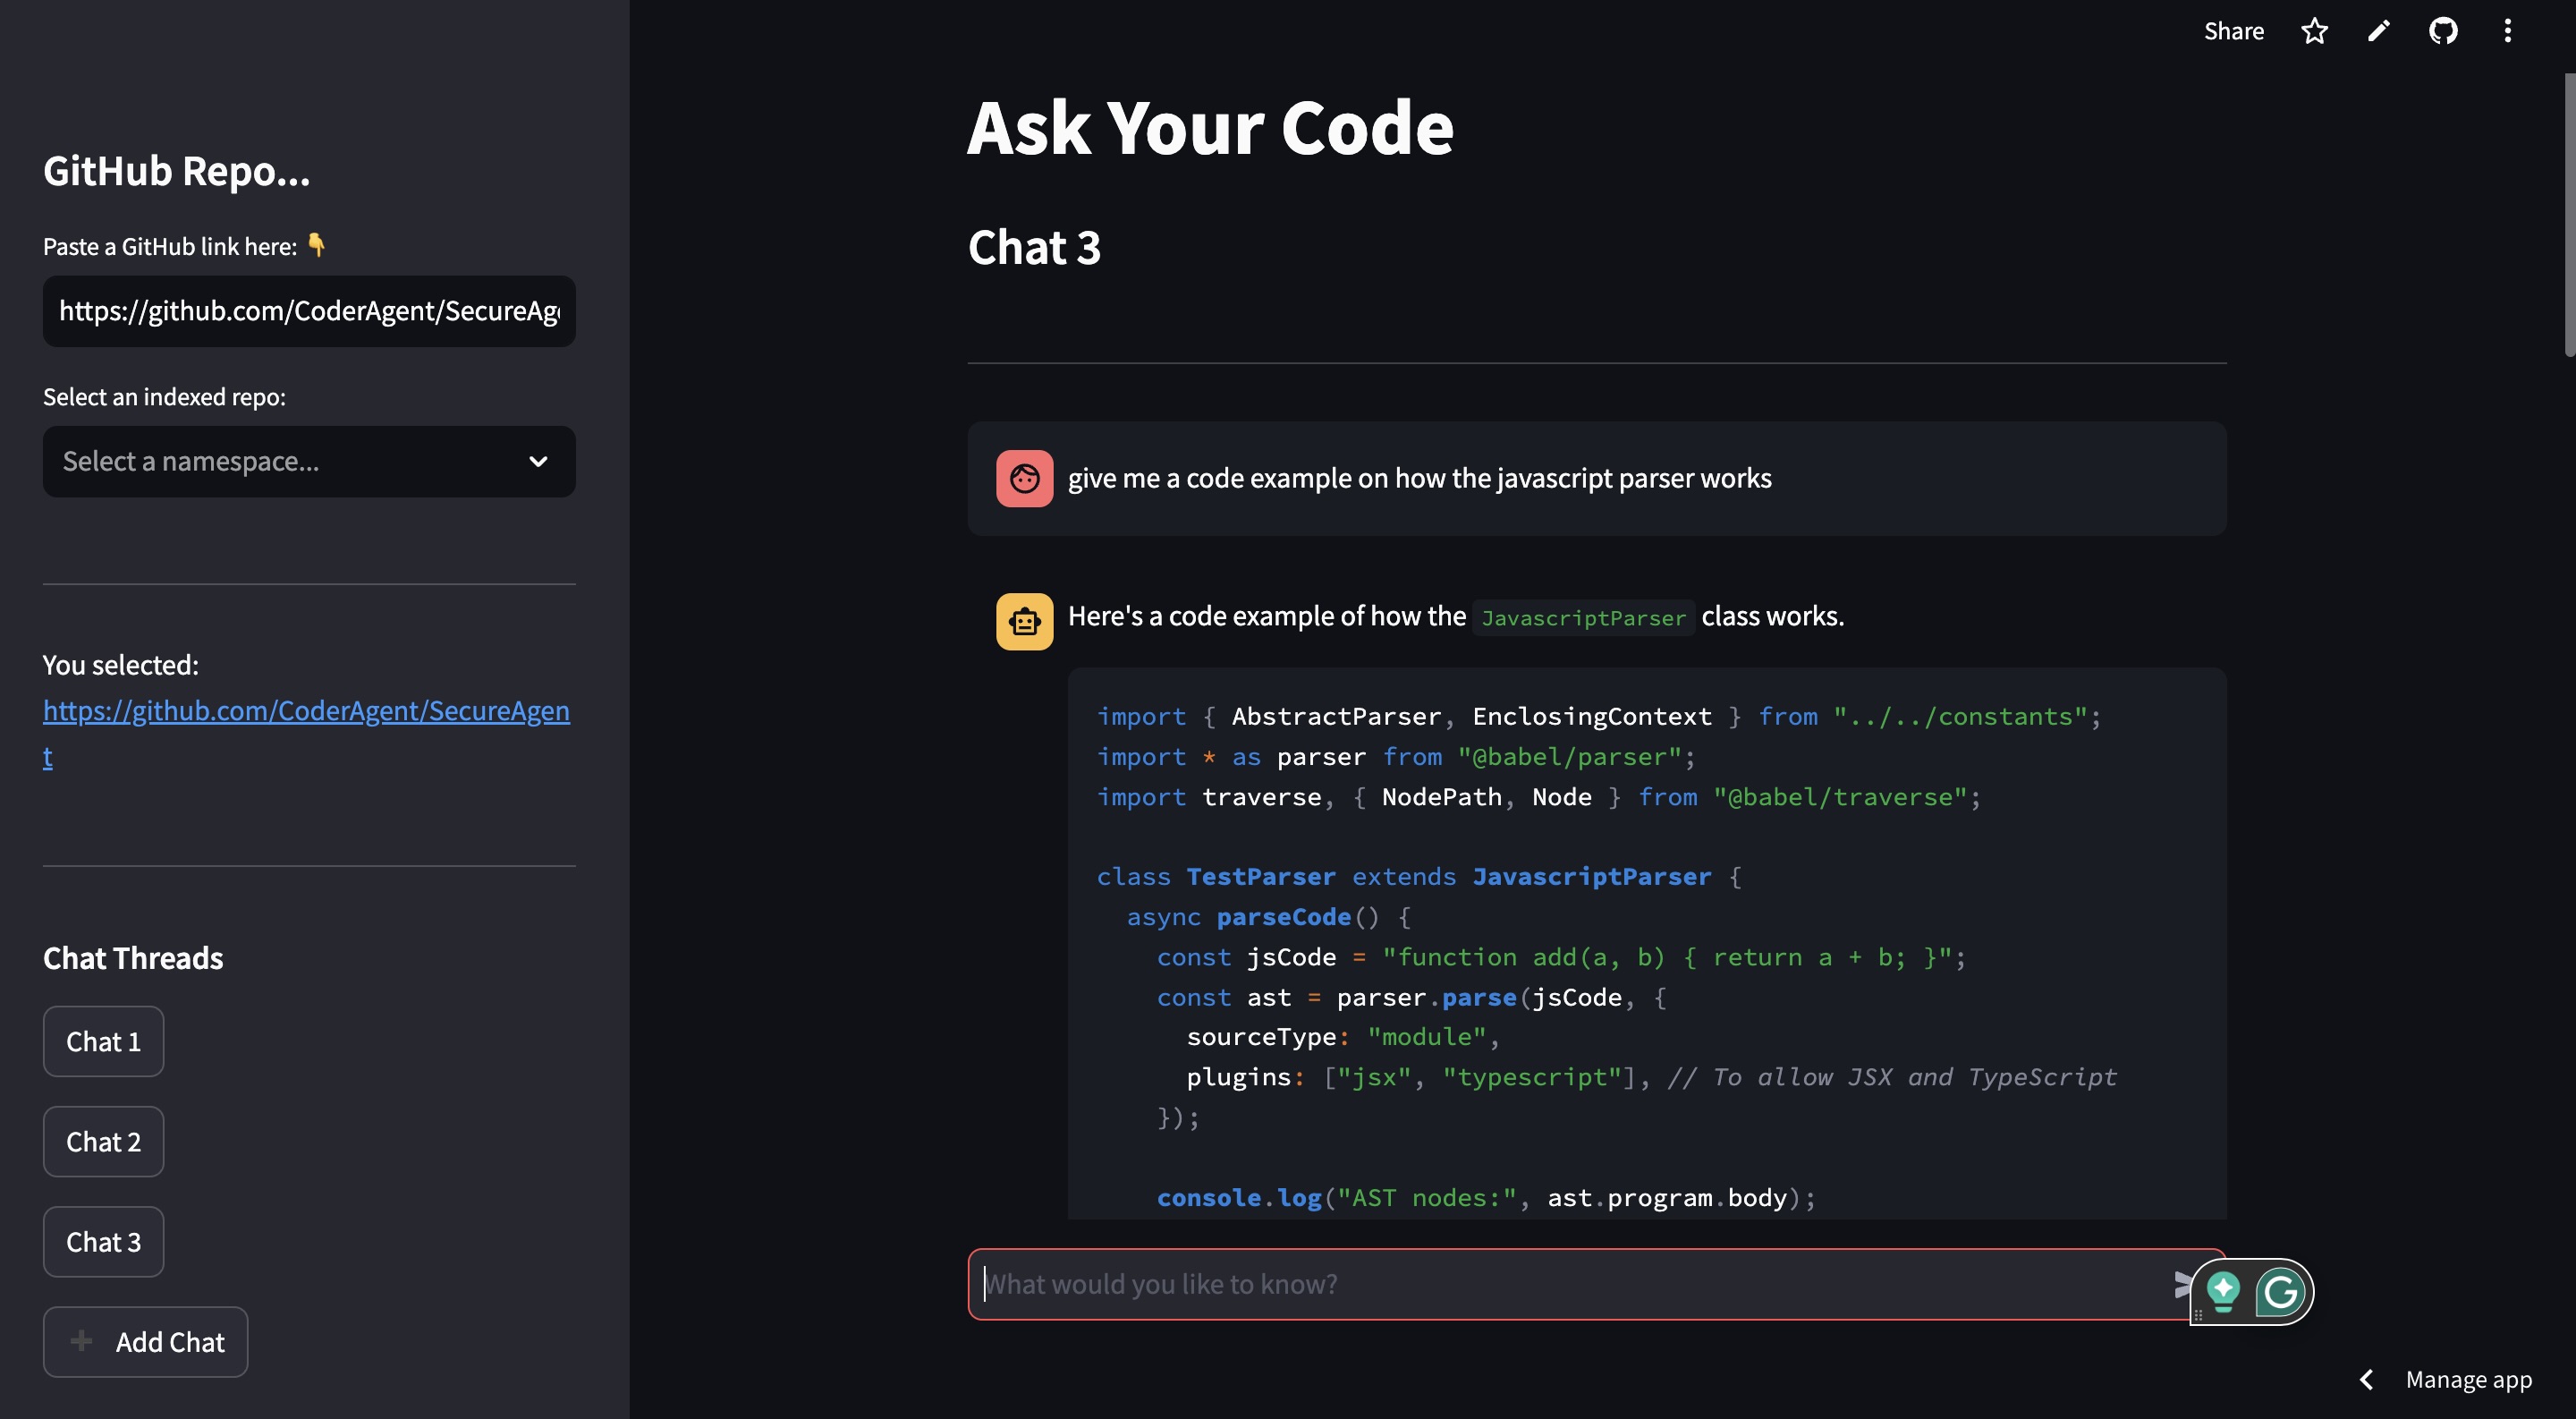Click the 'Ask Your Code' title

[x=1210, y=128]
